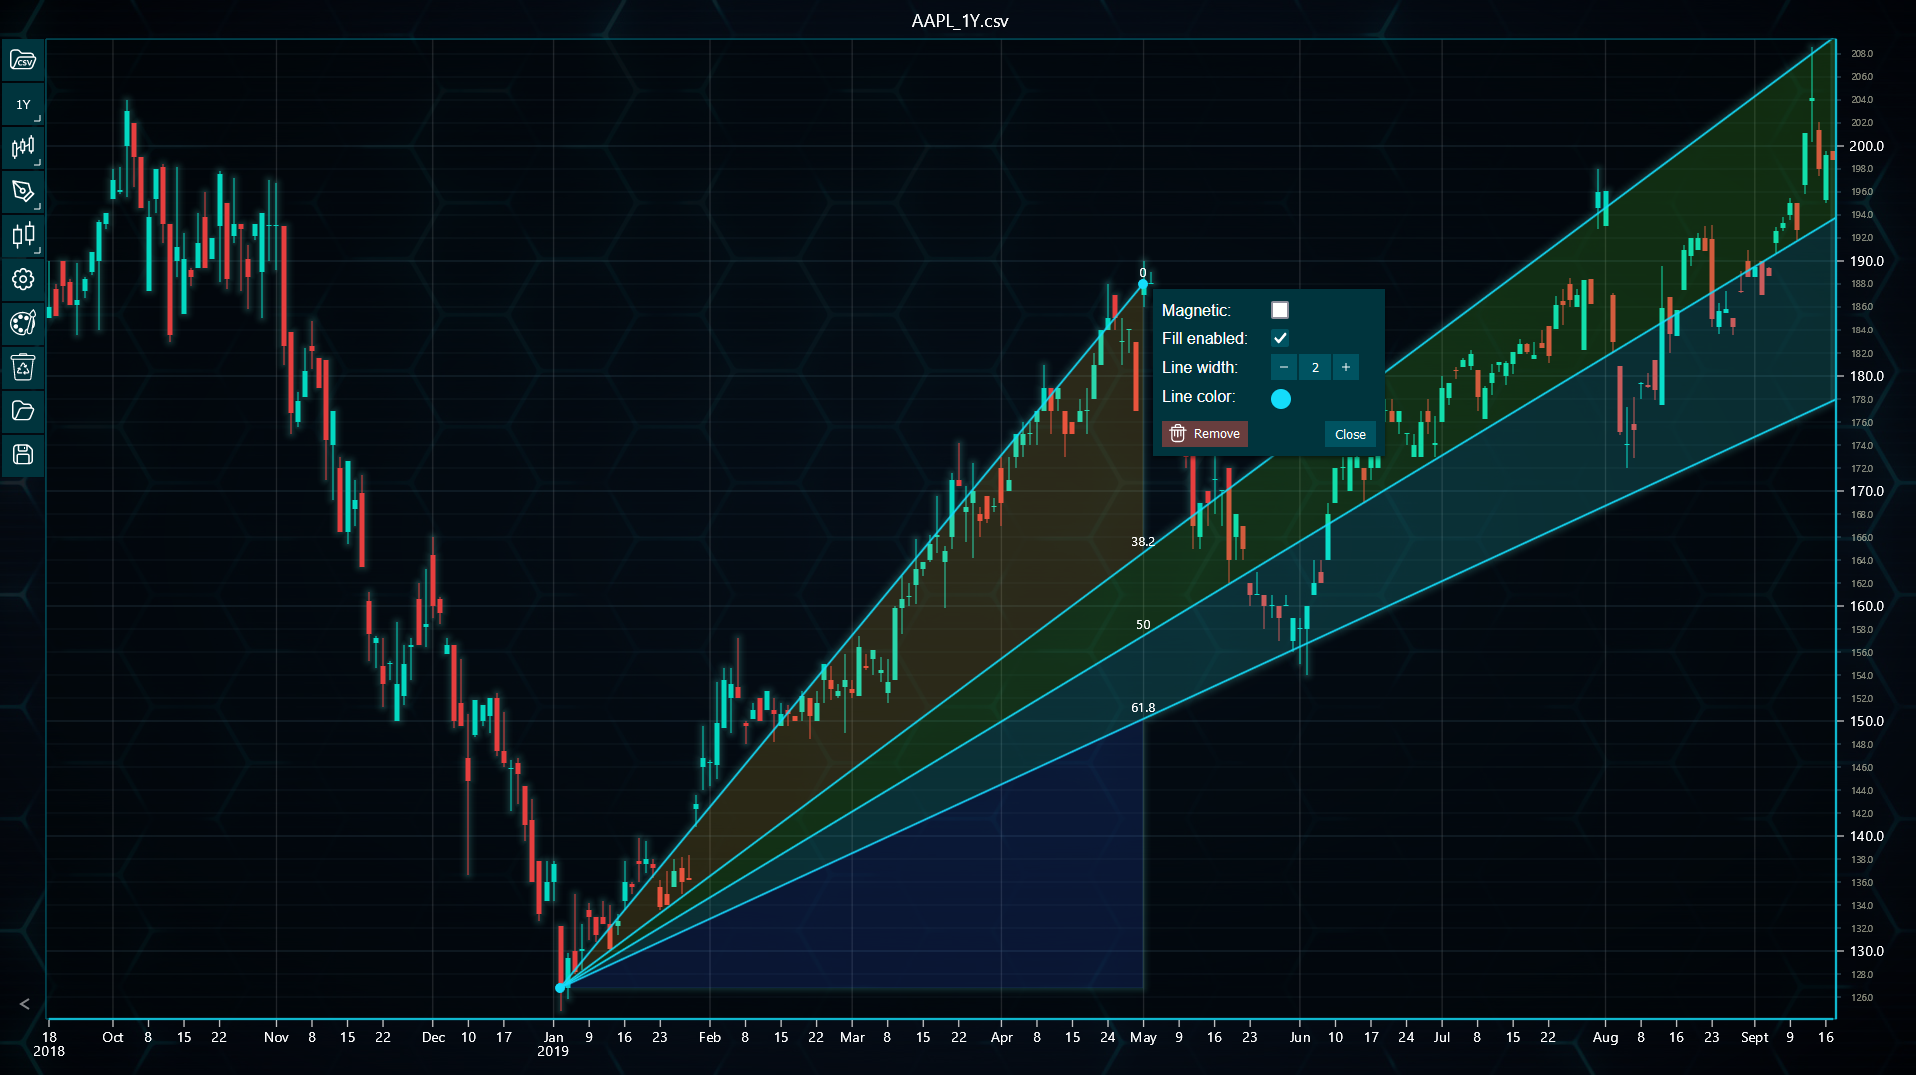Viewport: 1916px width, 1075px height.
Task: Open the cyan line color swatch
Action: click(x=1281, y=398)
